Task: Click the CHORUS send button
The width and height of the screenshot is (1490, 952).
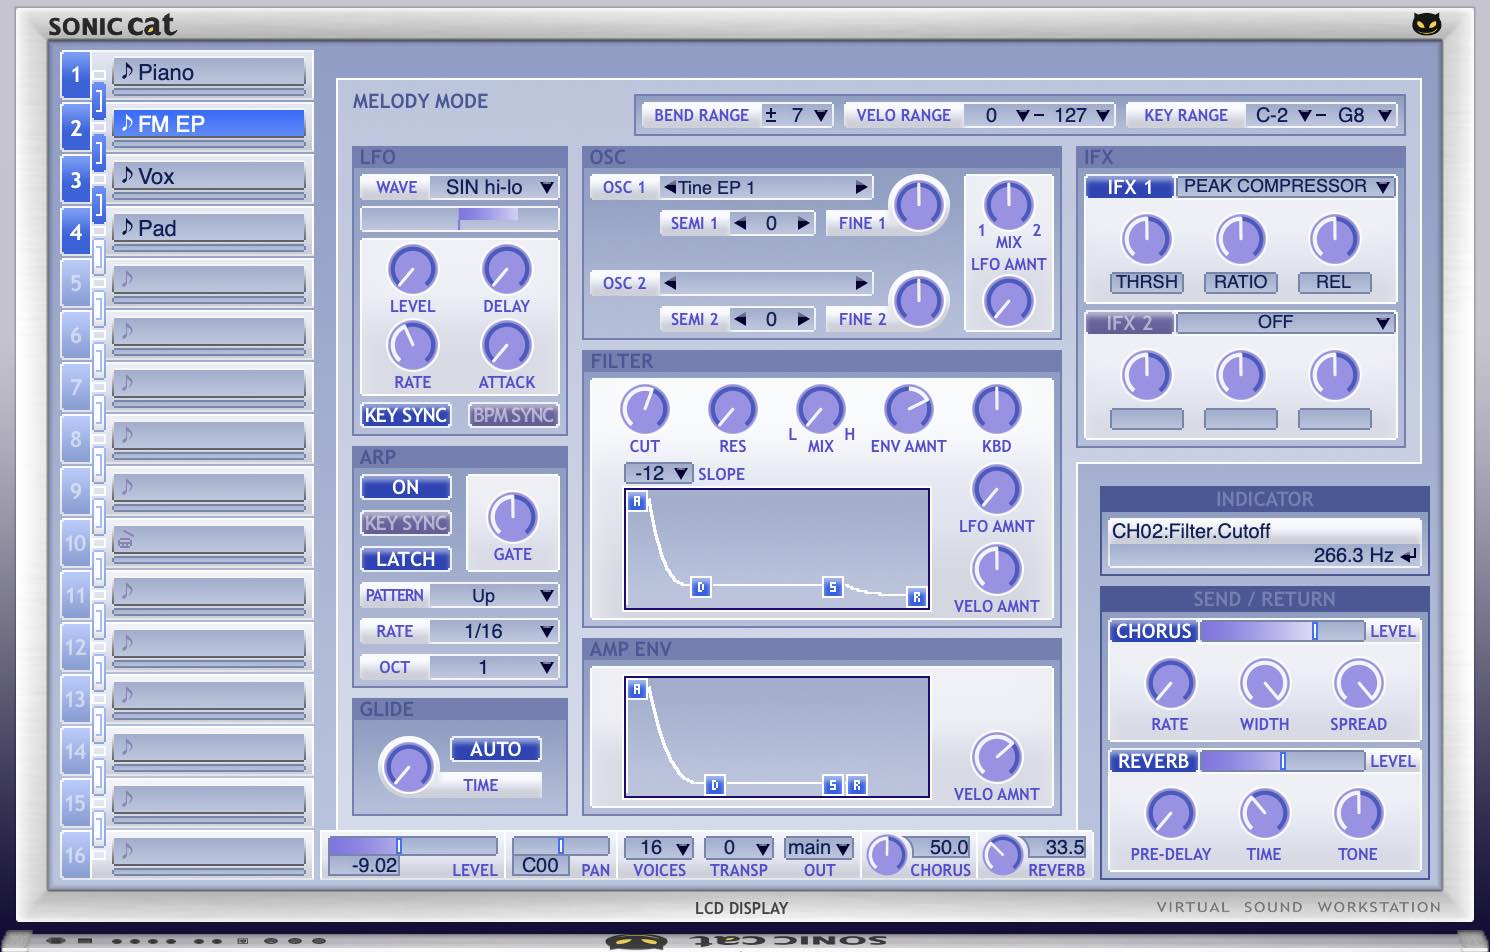Action: [1153, 631]
